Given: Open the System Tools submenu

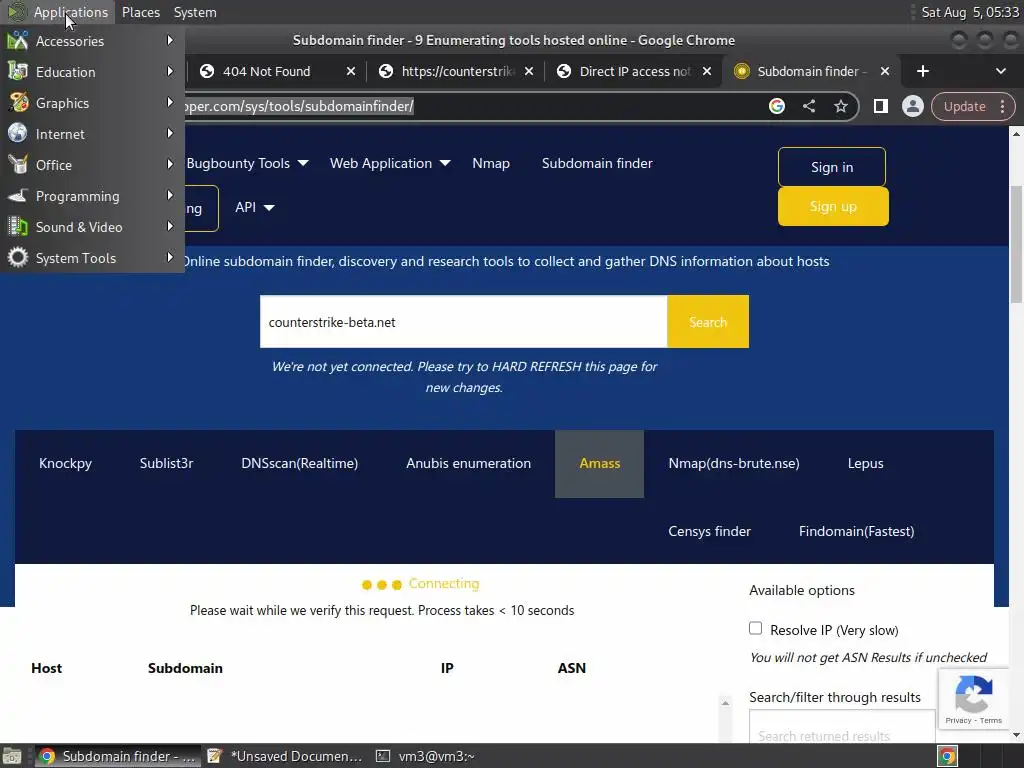Looking at the screenshot, I should tap(91, 258).
